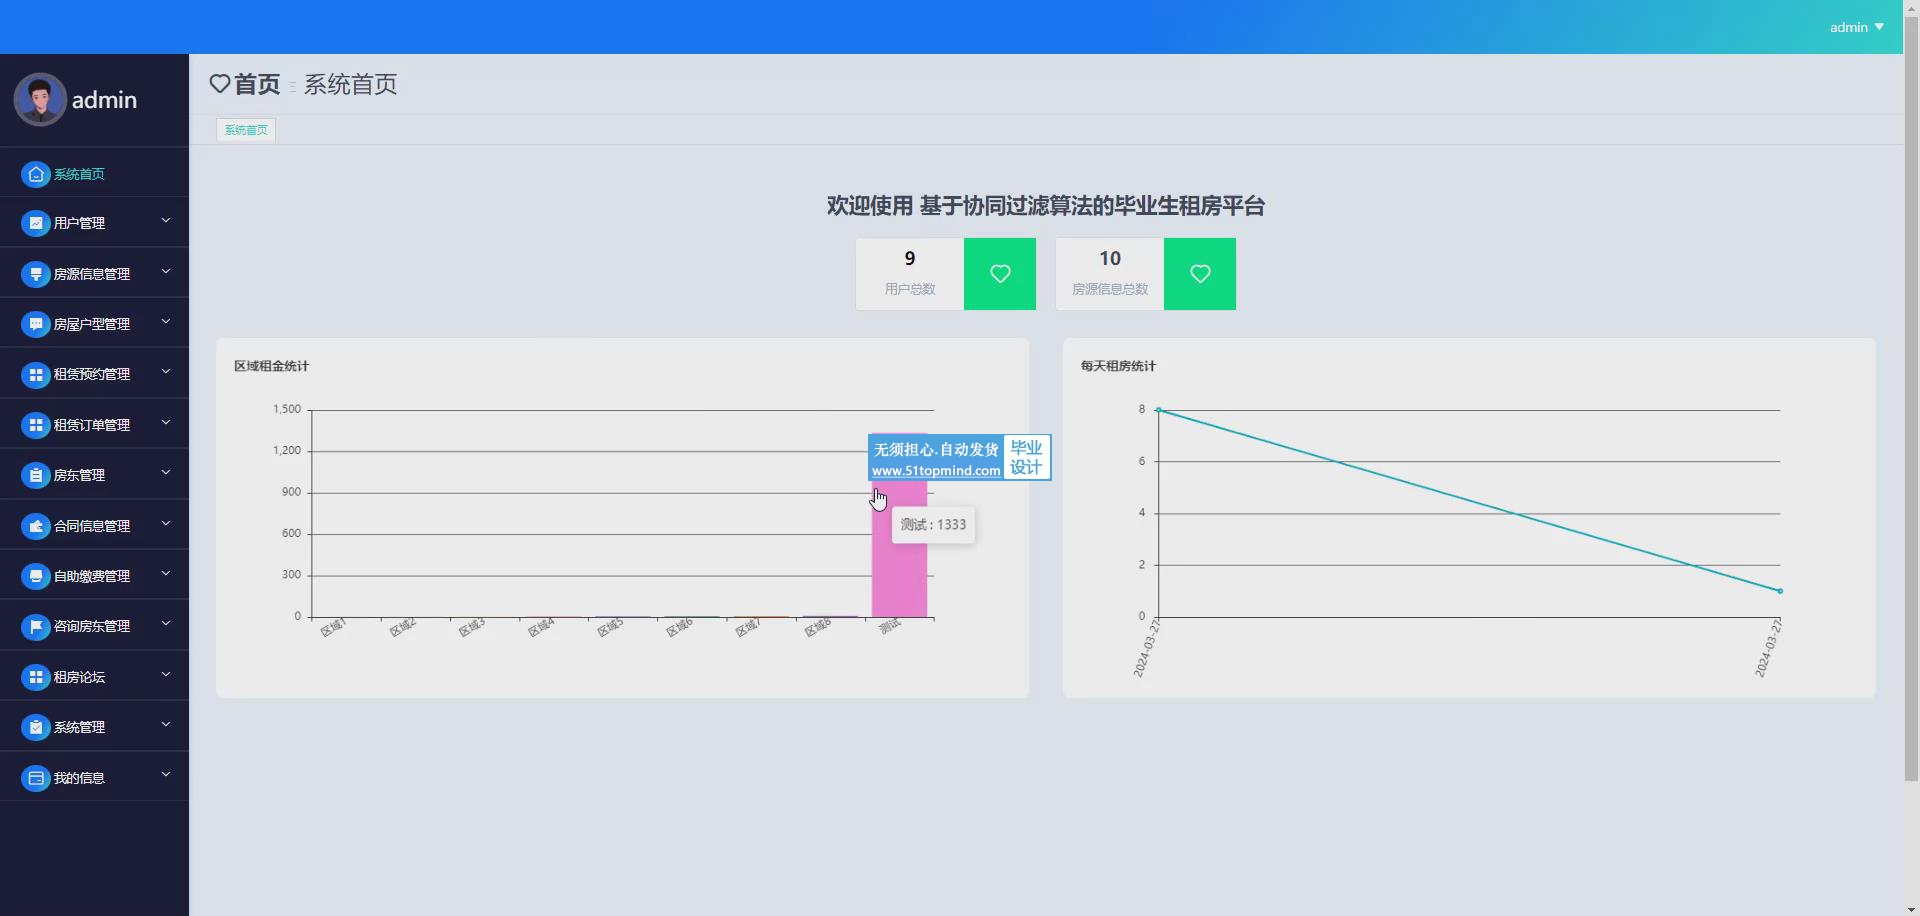Expand the 租赁预约管理 chevron
The width and height of the screenshot is (1920, 916).
click(x=166, y=372)
